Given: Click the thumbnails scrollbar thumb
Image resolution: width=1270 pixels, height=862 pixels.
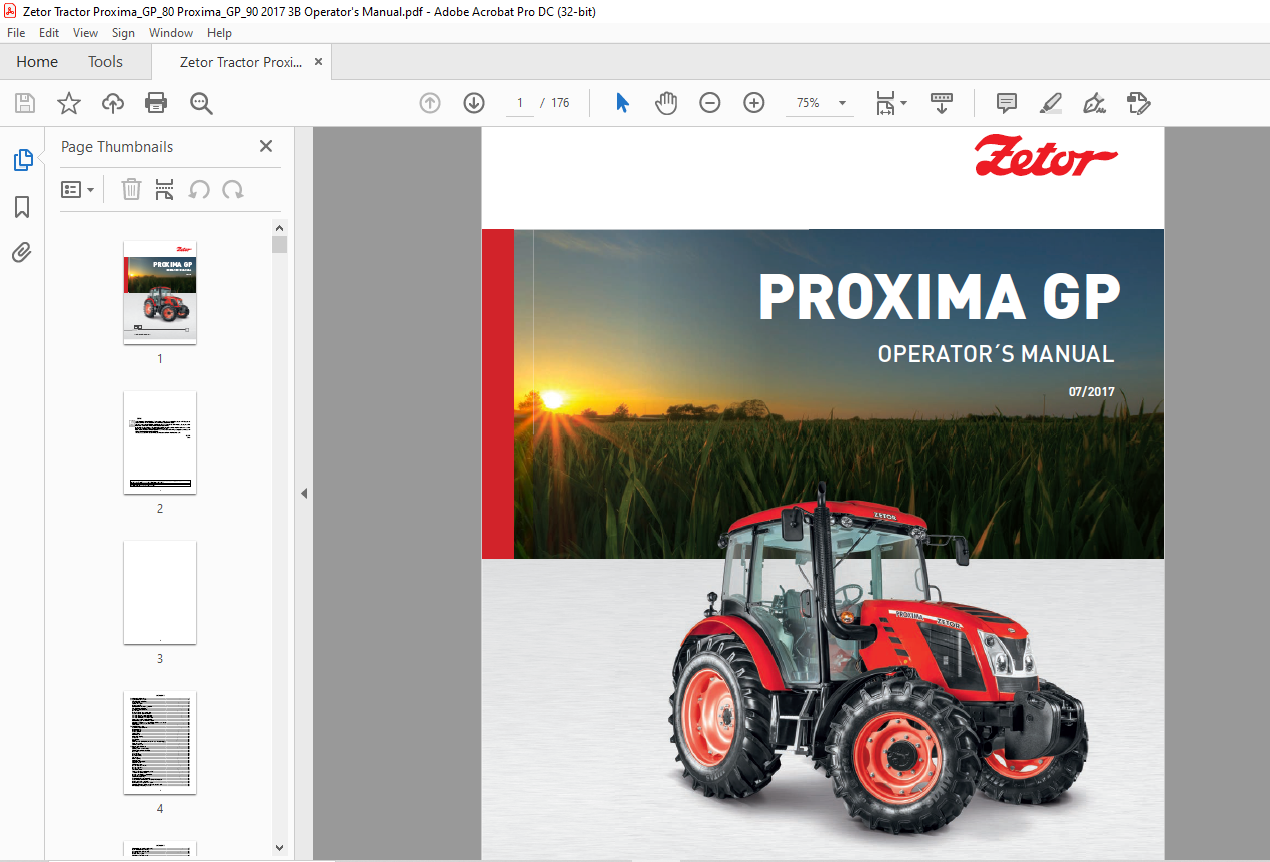Looking at the screenshot, I should (x=280, y=244).
